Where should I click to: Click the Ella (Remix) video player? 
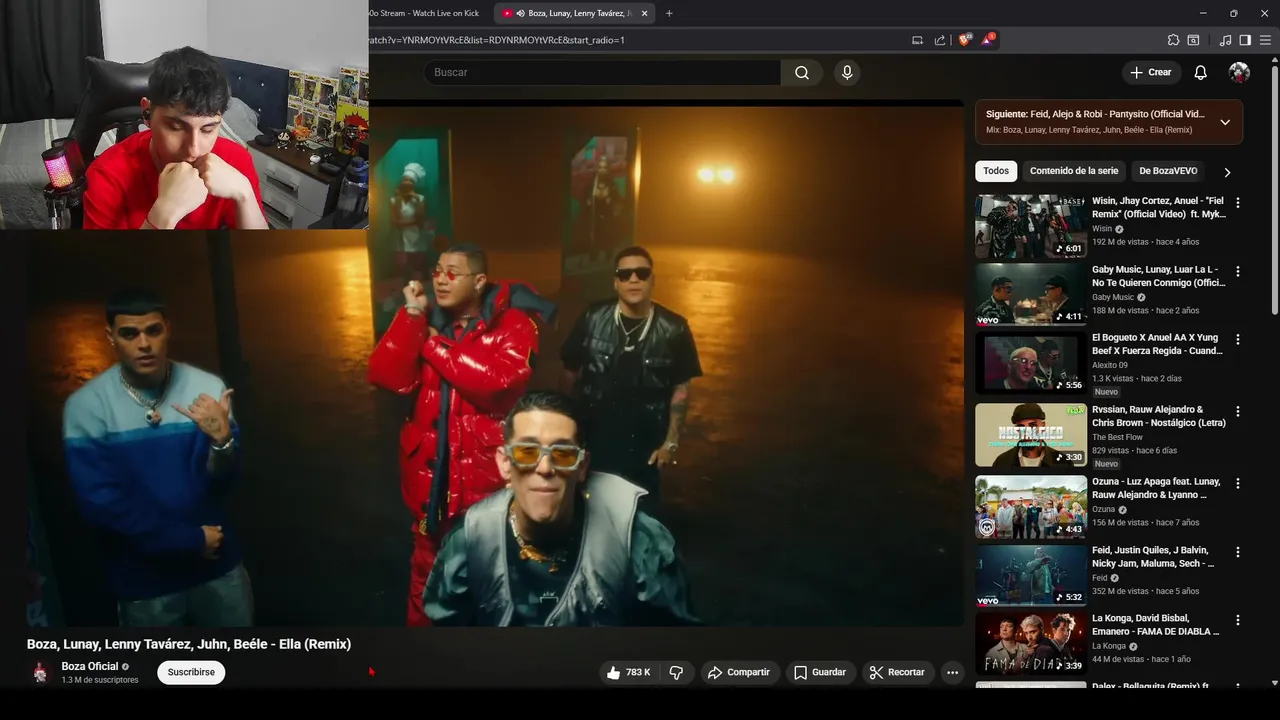click(x=495, y=365)
